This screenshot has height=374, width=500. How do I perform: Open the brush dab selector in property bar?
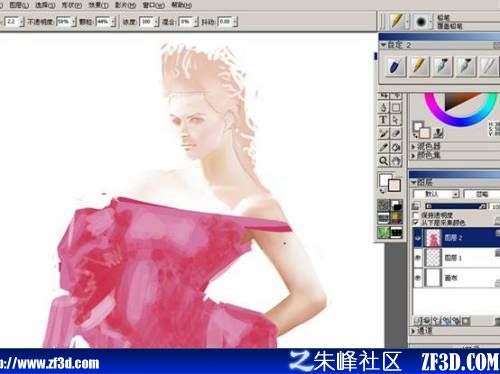click(x=421, y=22)
